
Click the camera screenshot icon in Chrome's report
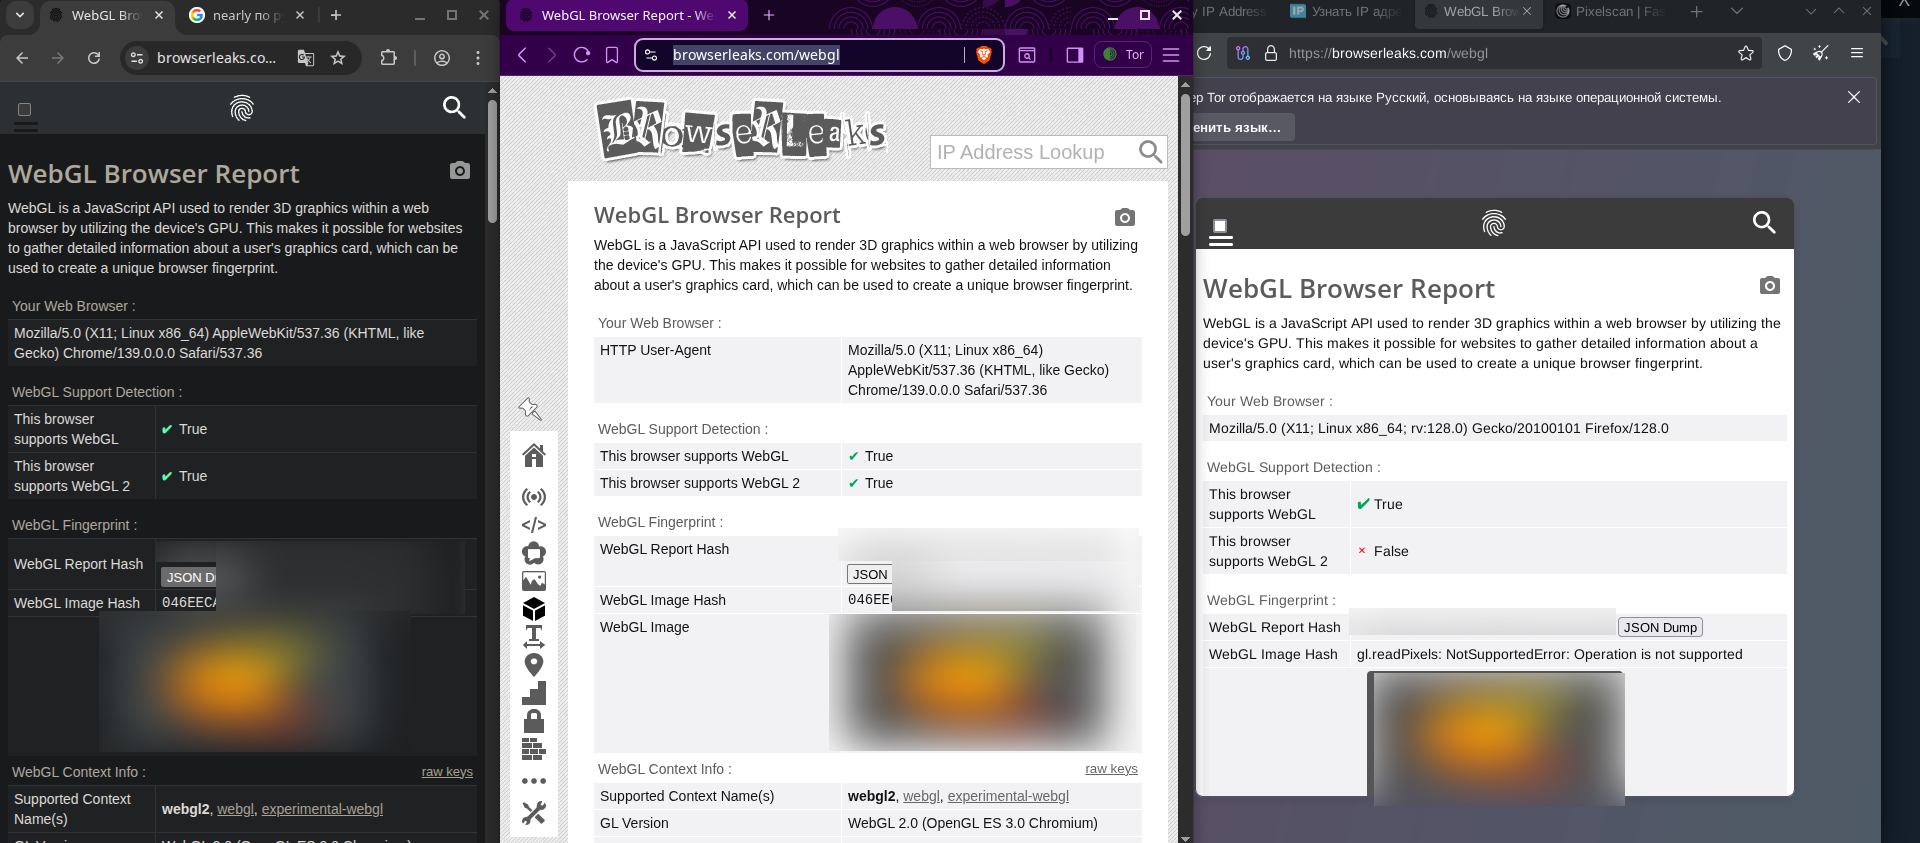pyautogui.click(x=460, y=170)
